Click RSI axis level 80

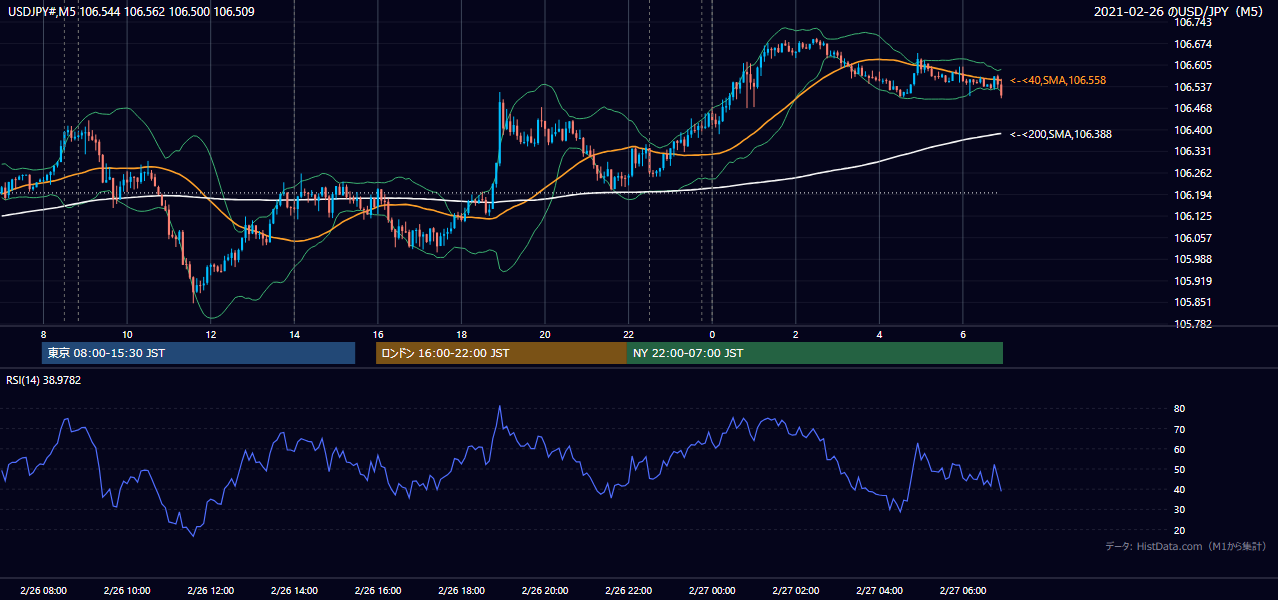click(1180, 409)
